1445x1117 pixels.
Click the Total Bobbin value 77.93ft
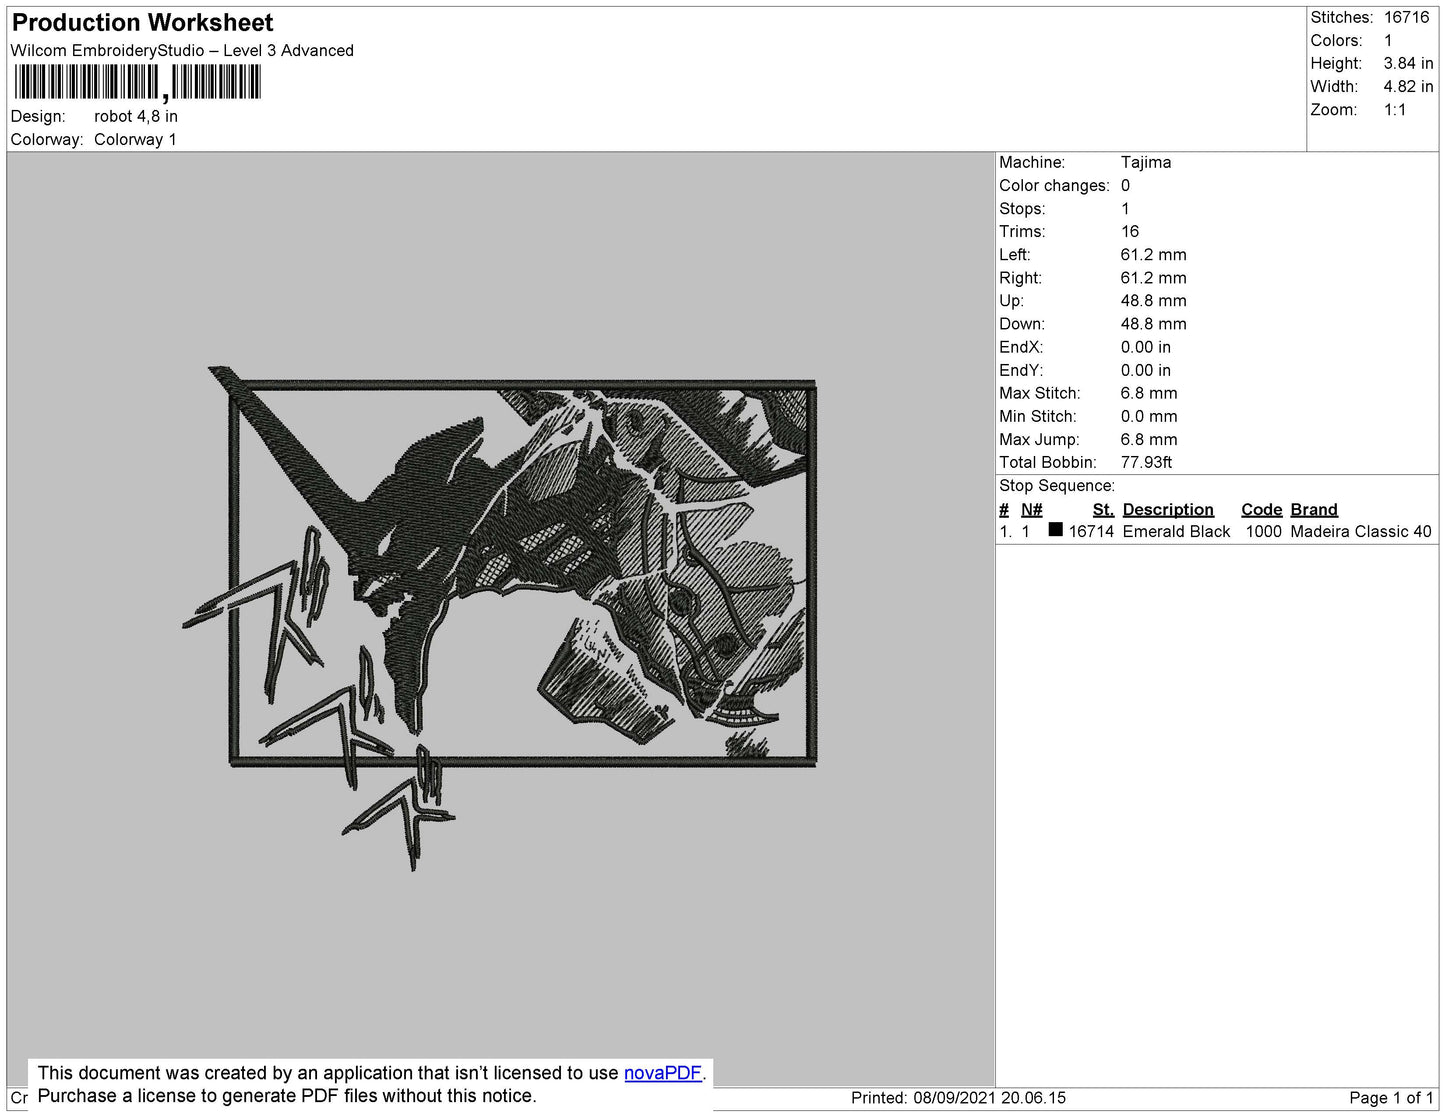point(1146,462)
